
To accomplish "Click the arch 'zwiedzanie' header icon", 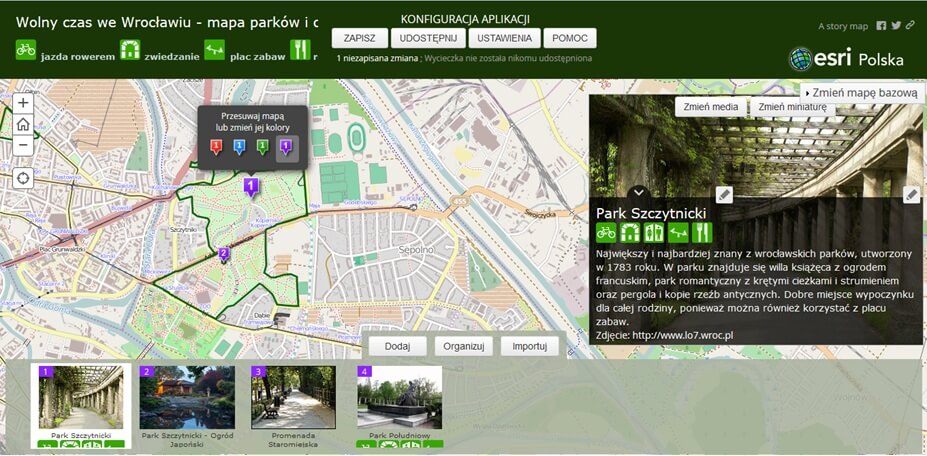I will tap(130, 50).
